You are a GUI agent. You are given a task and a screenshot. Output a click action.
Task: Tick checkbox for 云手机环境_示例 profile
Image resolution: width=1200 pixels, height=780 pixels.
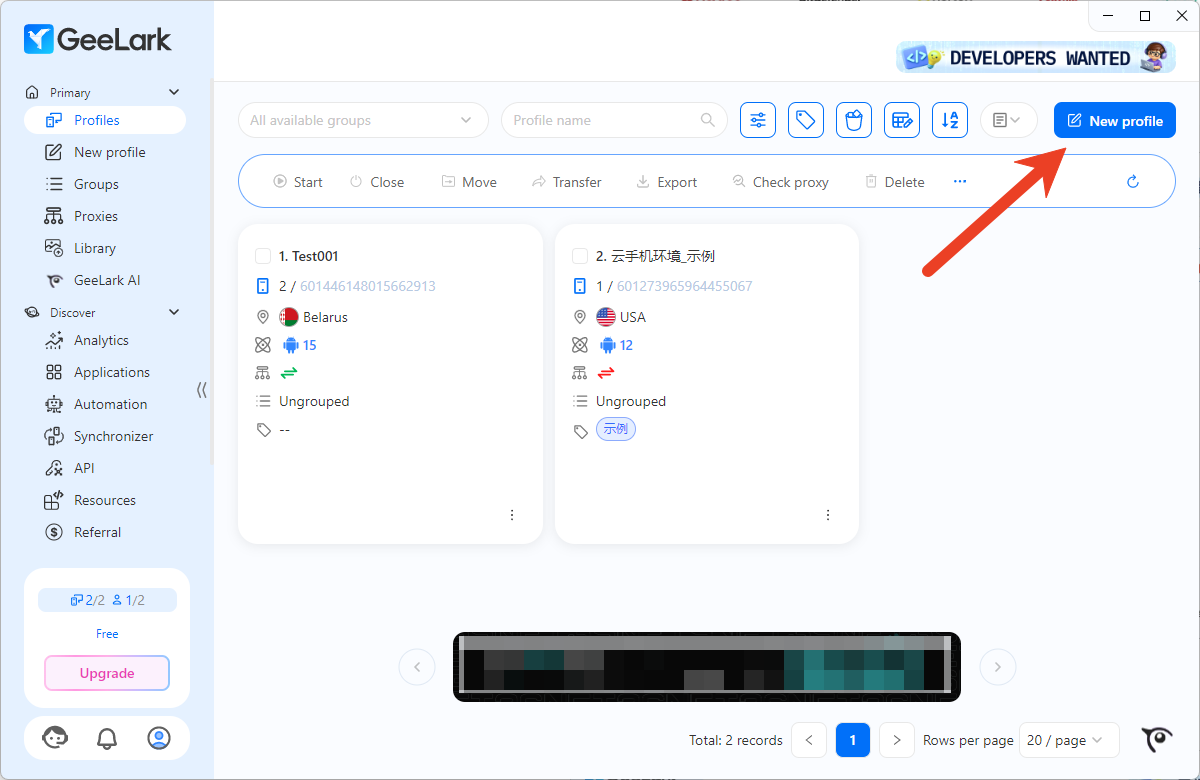(580, 256)
